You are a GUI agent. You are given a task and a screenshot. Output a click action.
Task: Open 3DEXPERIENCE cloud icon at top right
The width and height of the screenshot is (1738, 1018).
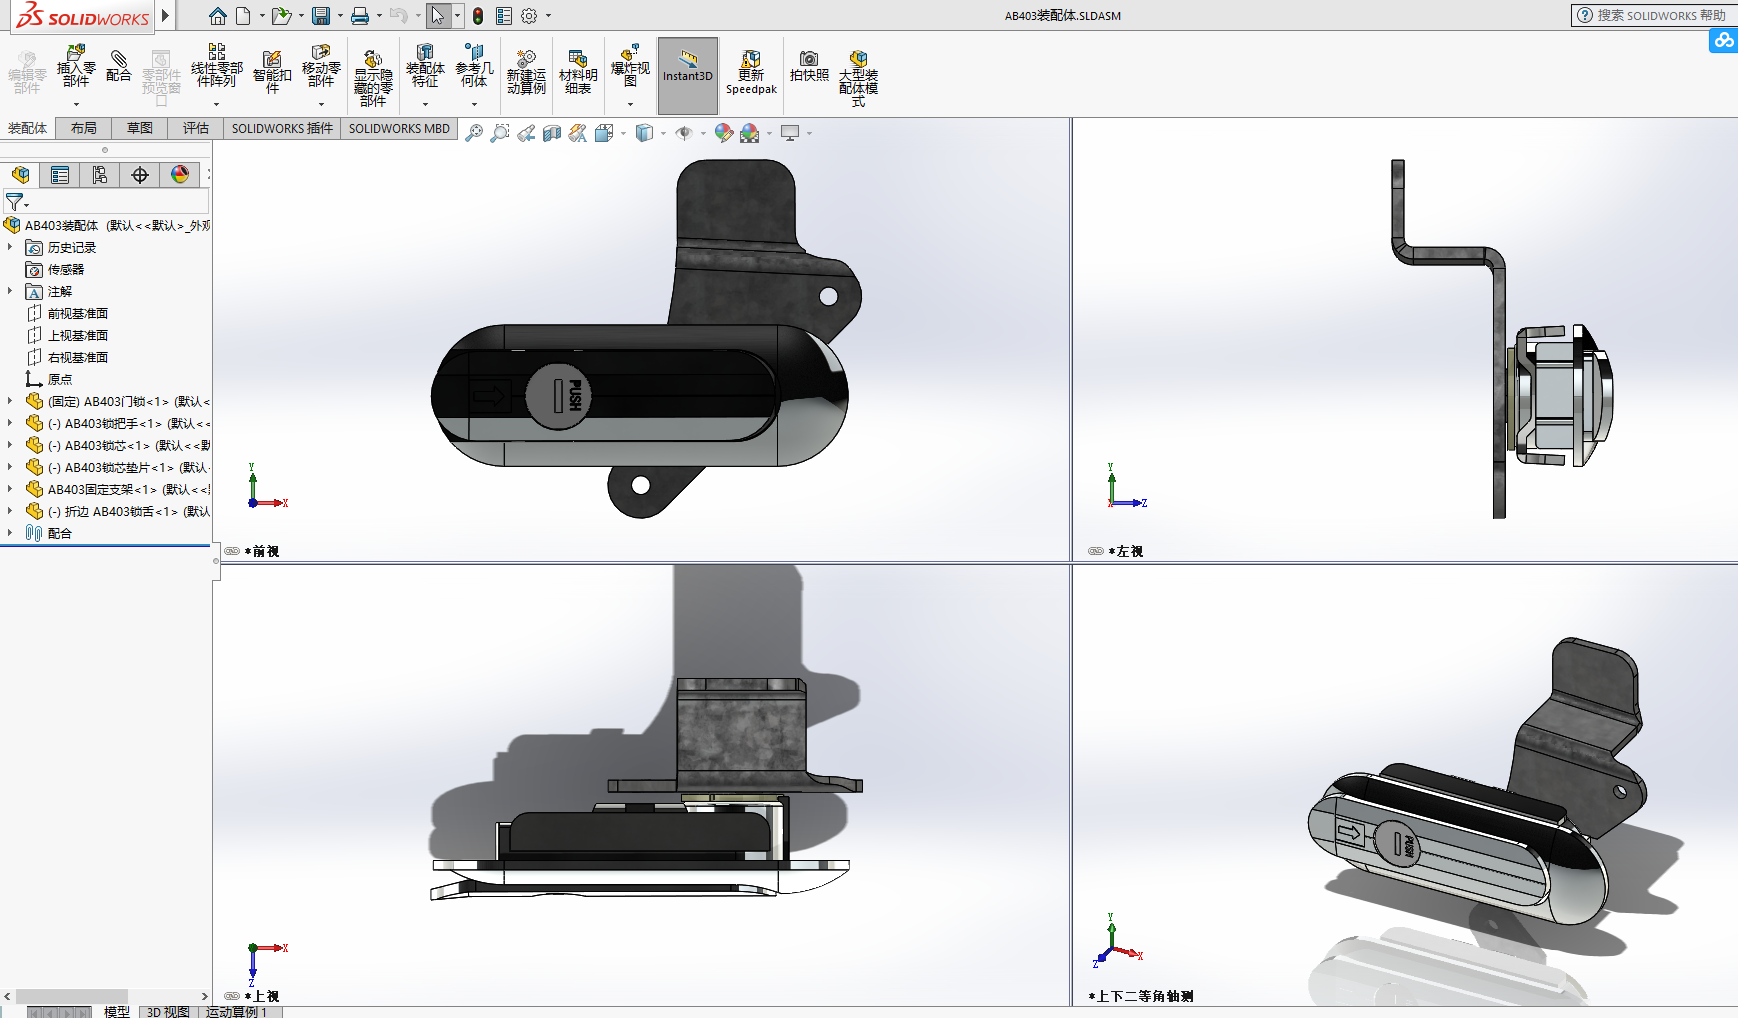(1723, 41)
